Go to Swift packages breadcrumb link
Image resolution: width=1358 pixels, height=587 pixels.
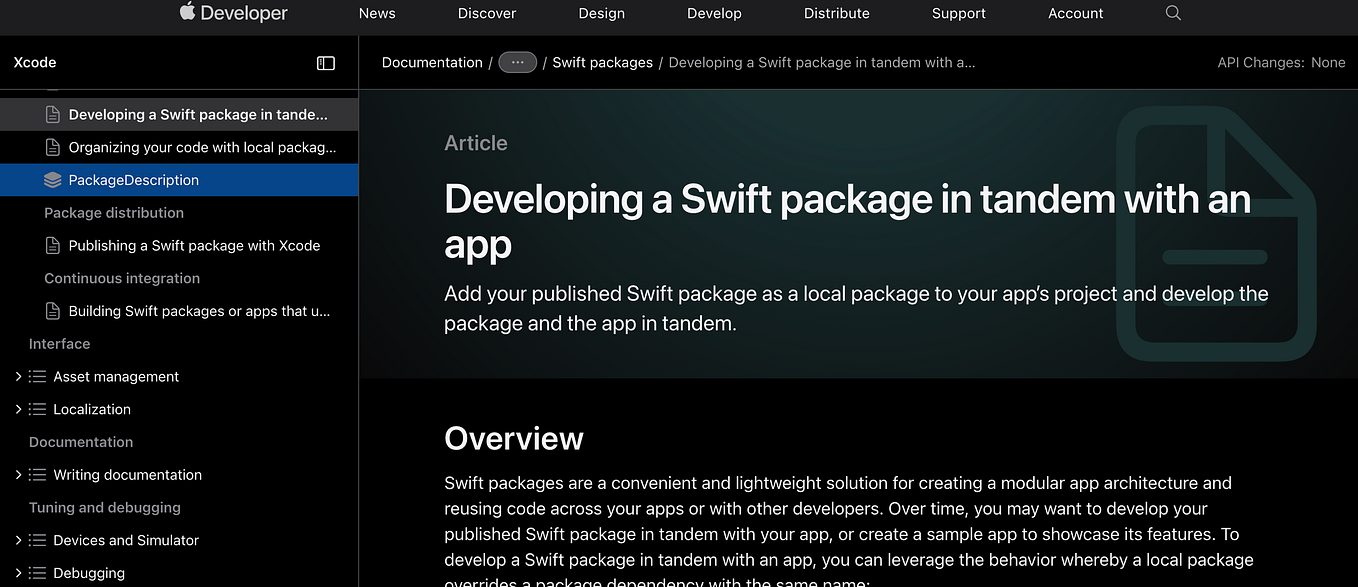[602, 62]
